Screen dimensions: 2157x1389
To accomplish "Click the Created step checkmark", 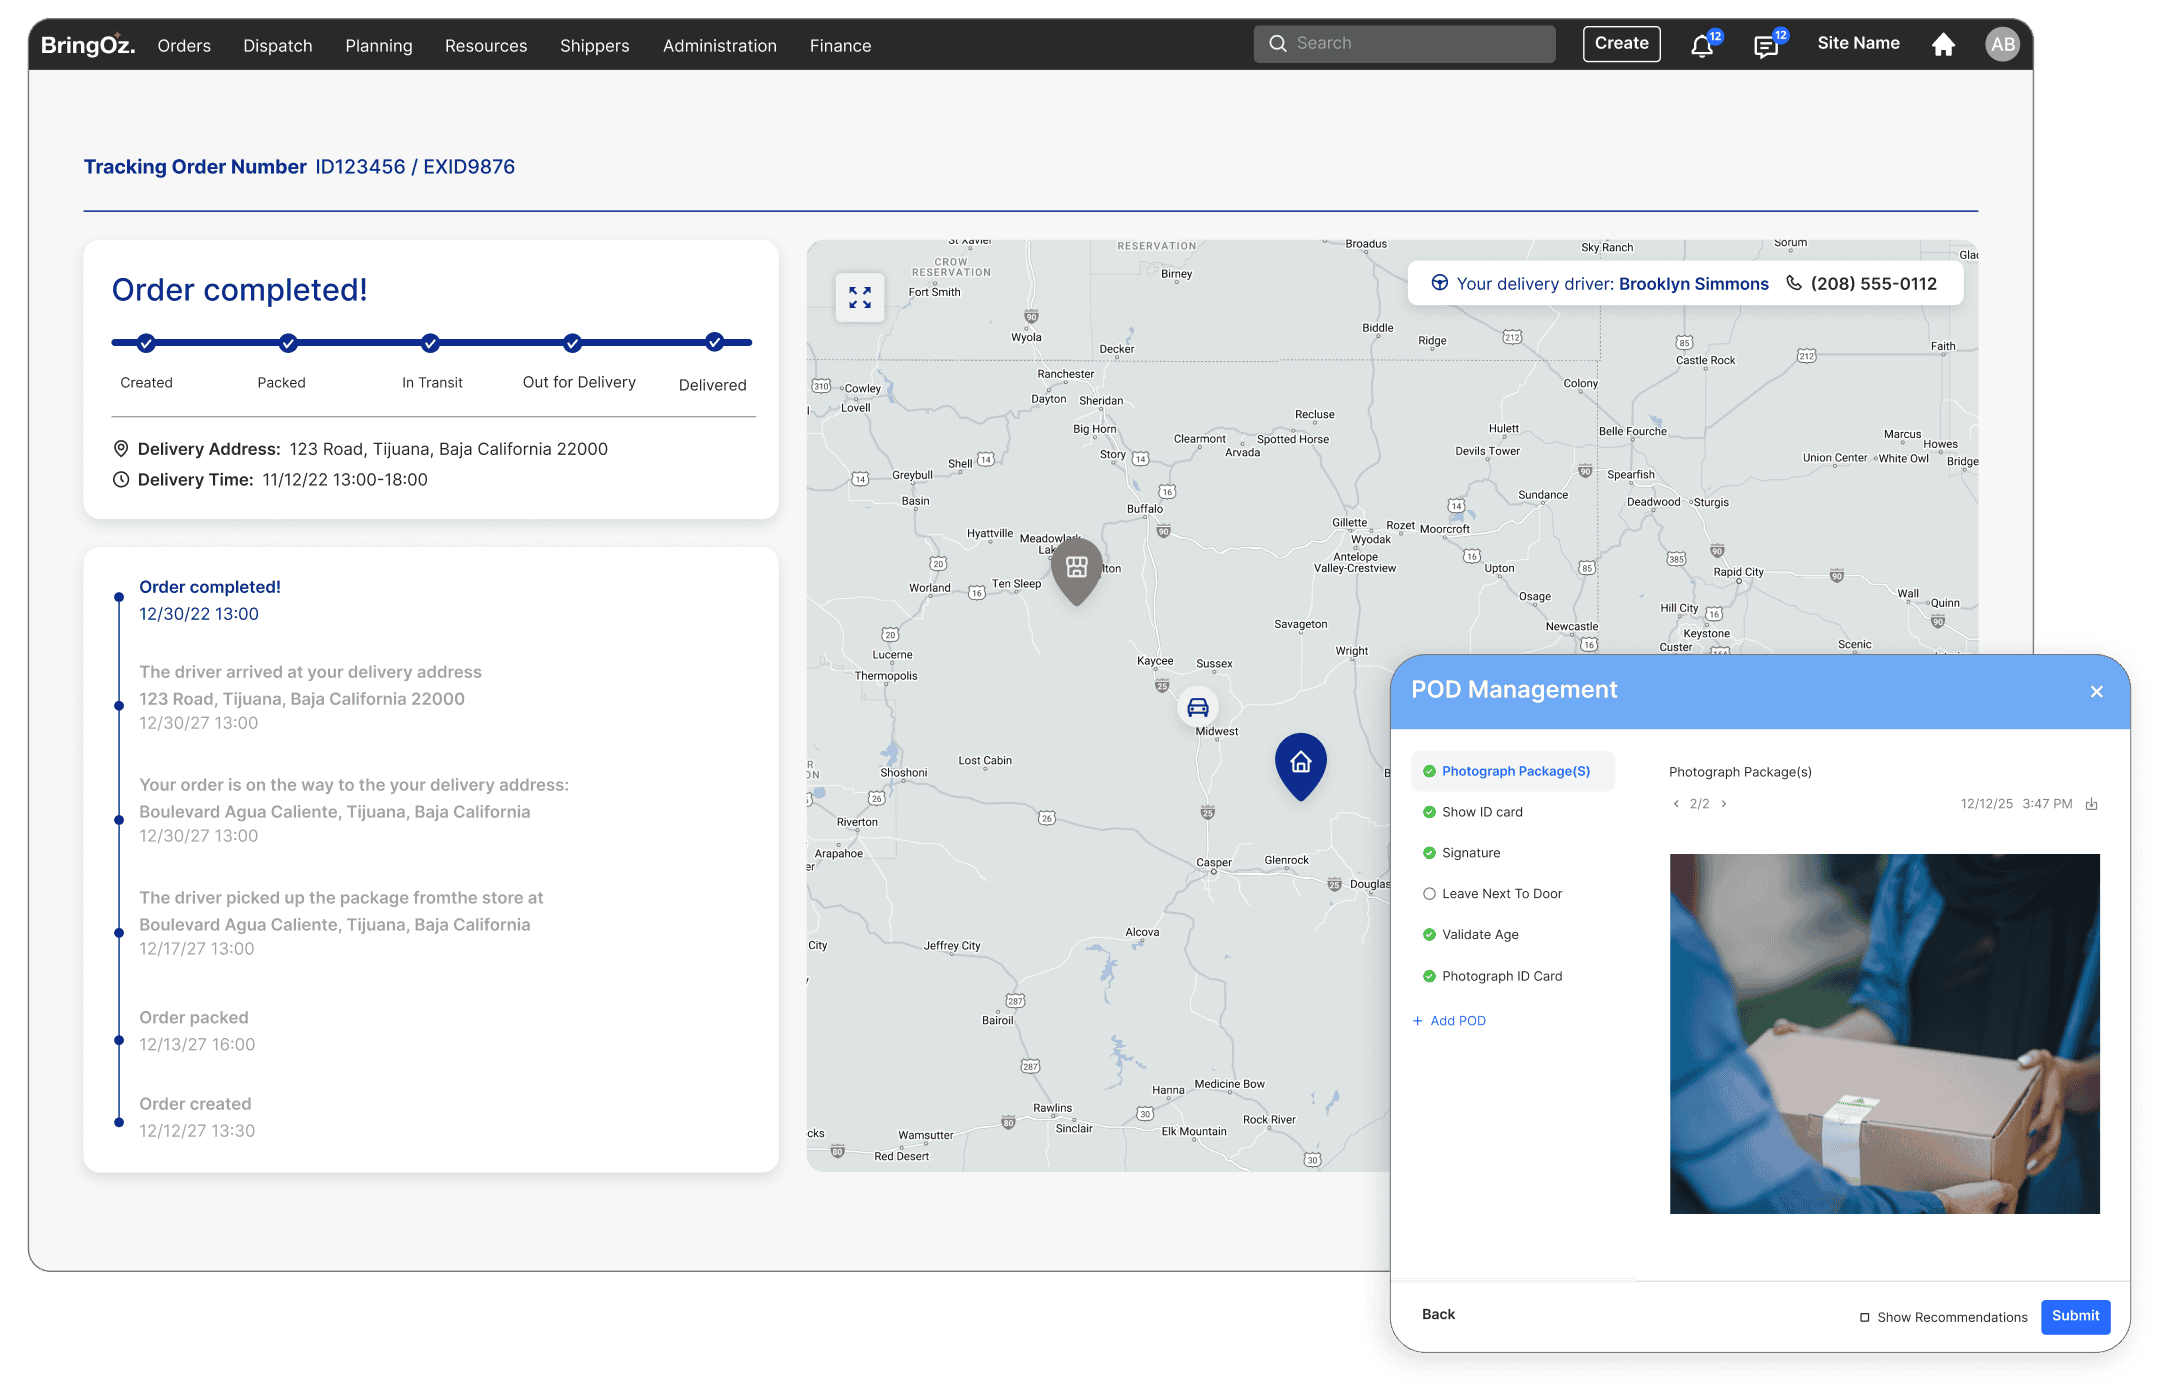I will (146, 343).
